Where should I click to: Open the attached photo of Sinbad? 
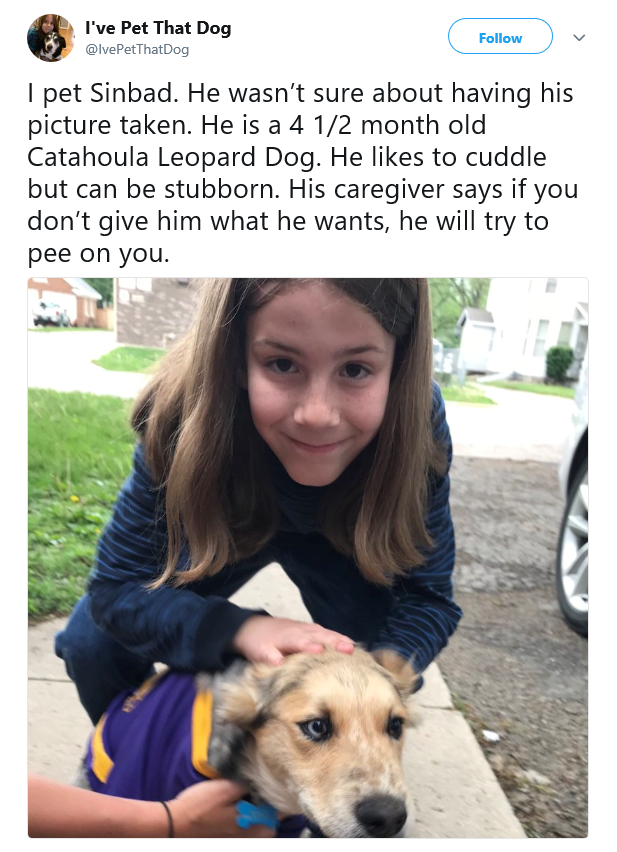[x=308, y=557]
